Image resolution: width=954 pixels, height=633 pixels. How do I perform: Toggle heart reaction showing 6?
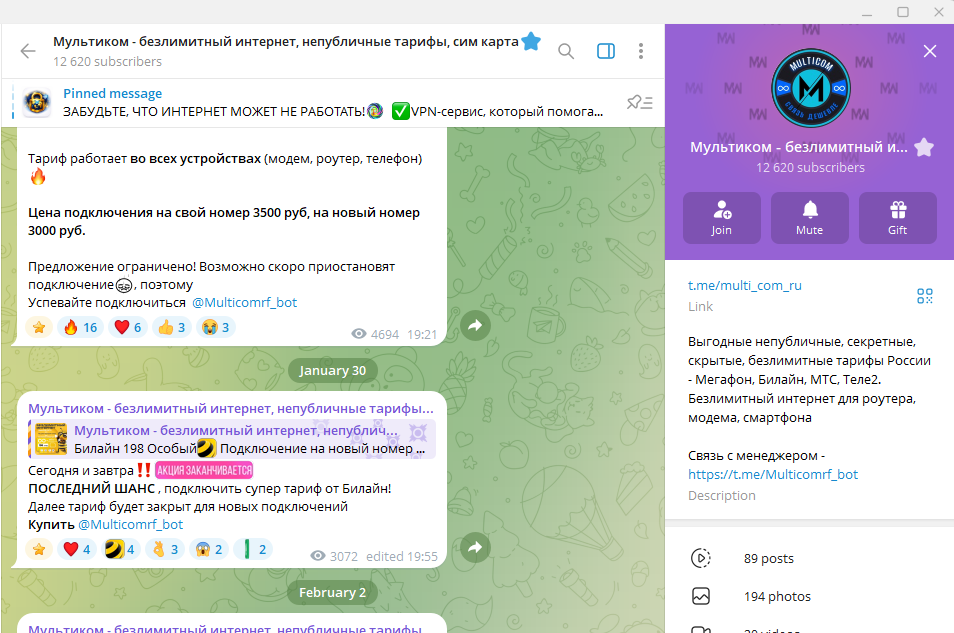128,327
